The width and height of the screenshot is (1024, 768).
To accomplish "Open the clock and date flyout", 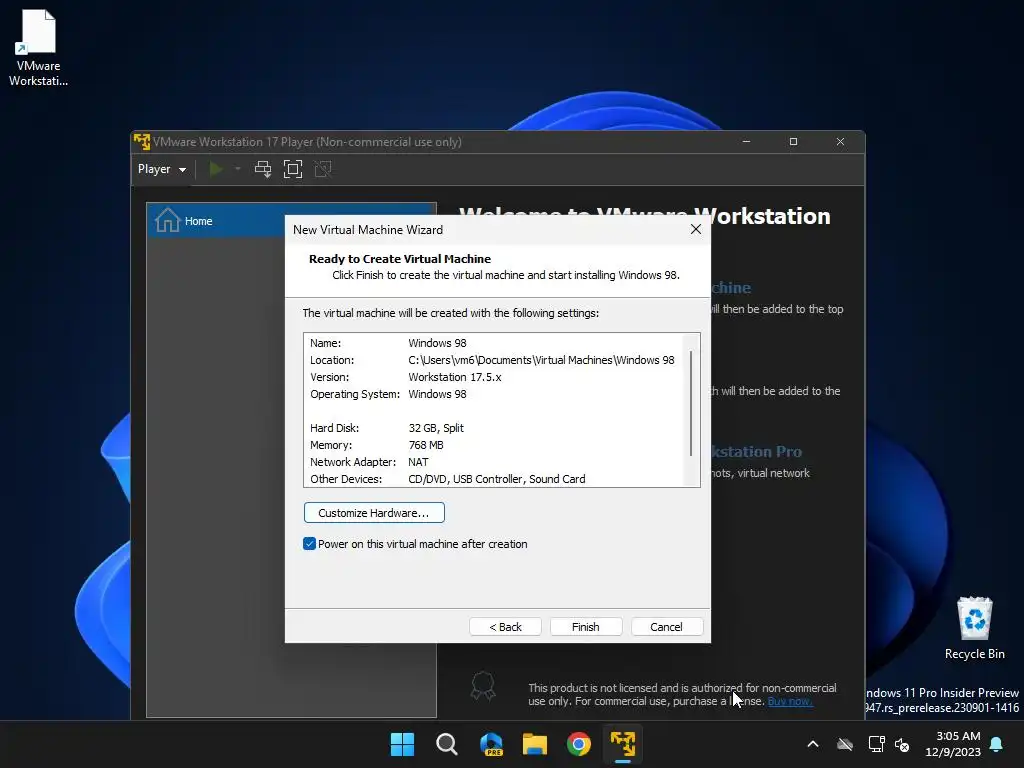I will click(953, 744).
